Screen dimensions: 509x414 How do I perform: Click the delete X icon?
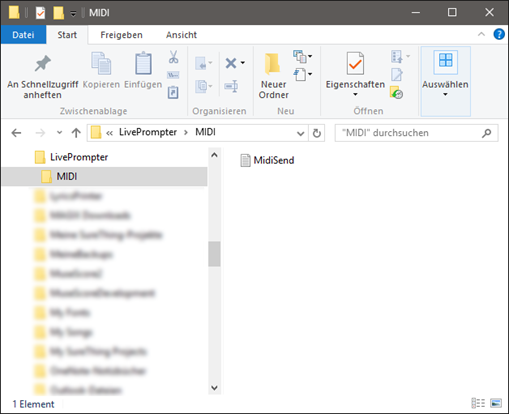coord(231,63)
